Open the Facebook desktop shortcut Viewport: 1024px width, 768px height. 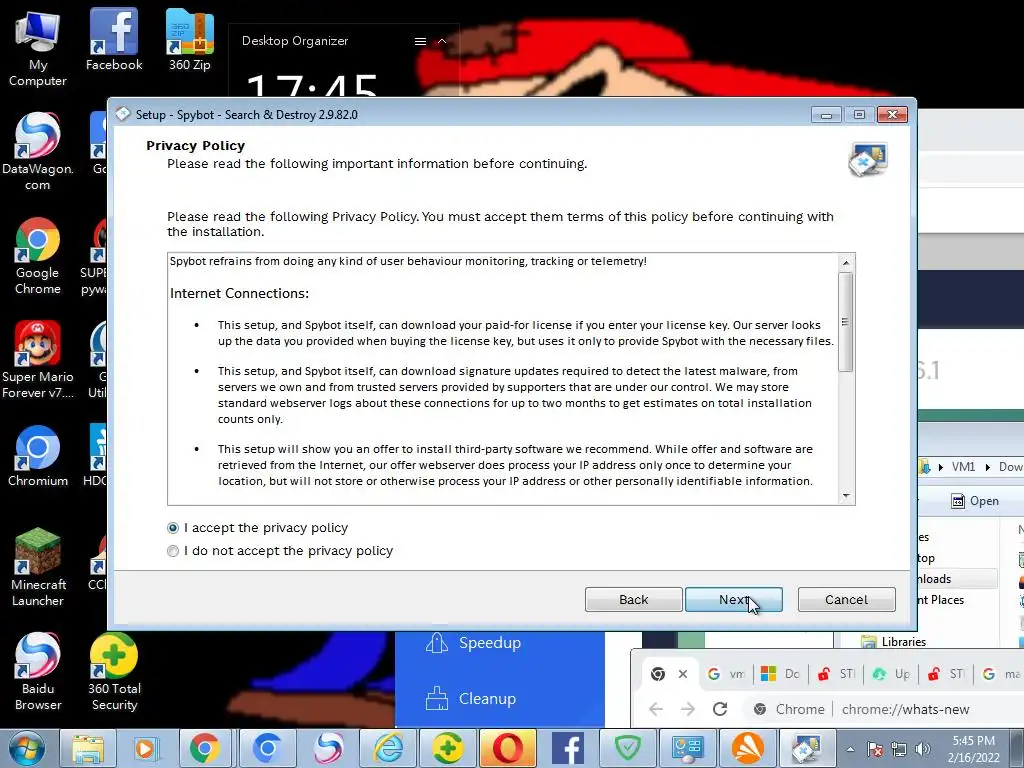tap(114, 39)
